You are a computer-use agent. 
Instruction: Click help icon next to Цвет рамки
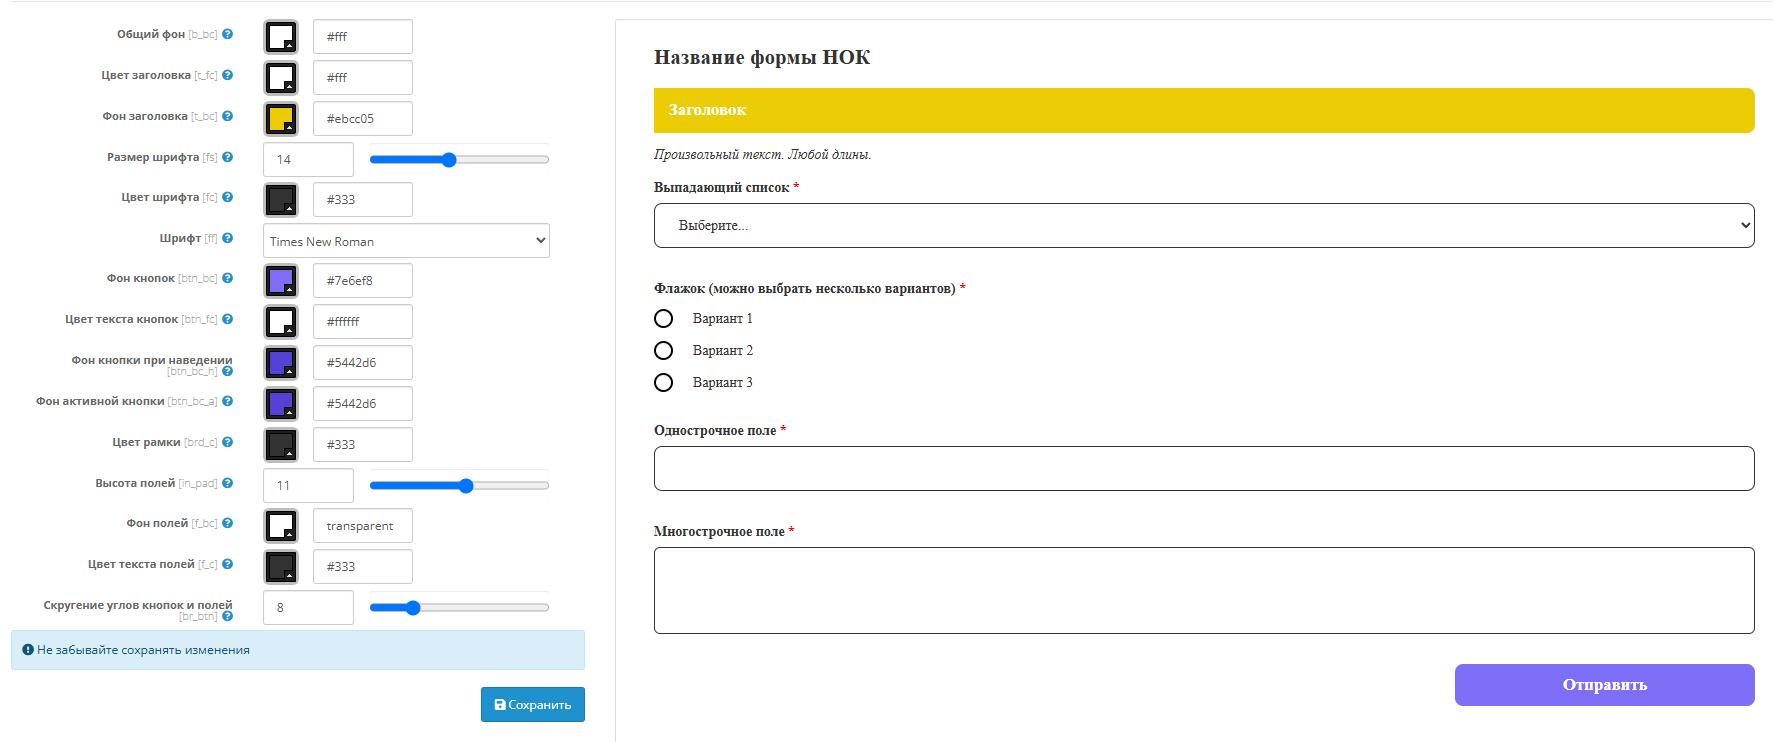coord(228,442)
